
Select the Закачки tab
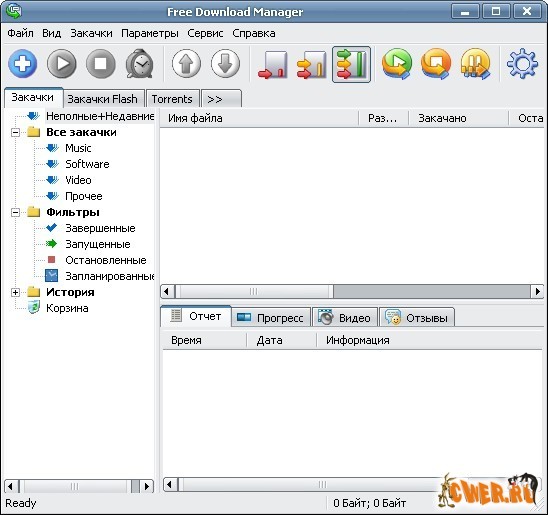(x=34, y=97)
